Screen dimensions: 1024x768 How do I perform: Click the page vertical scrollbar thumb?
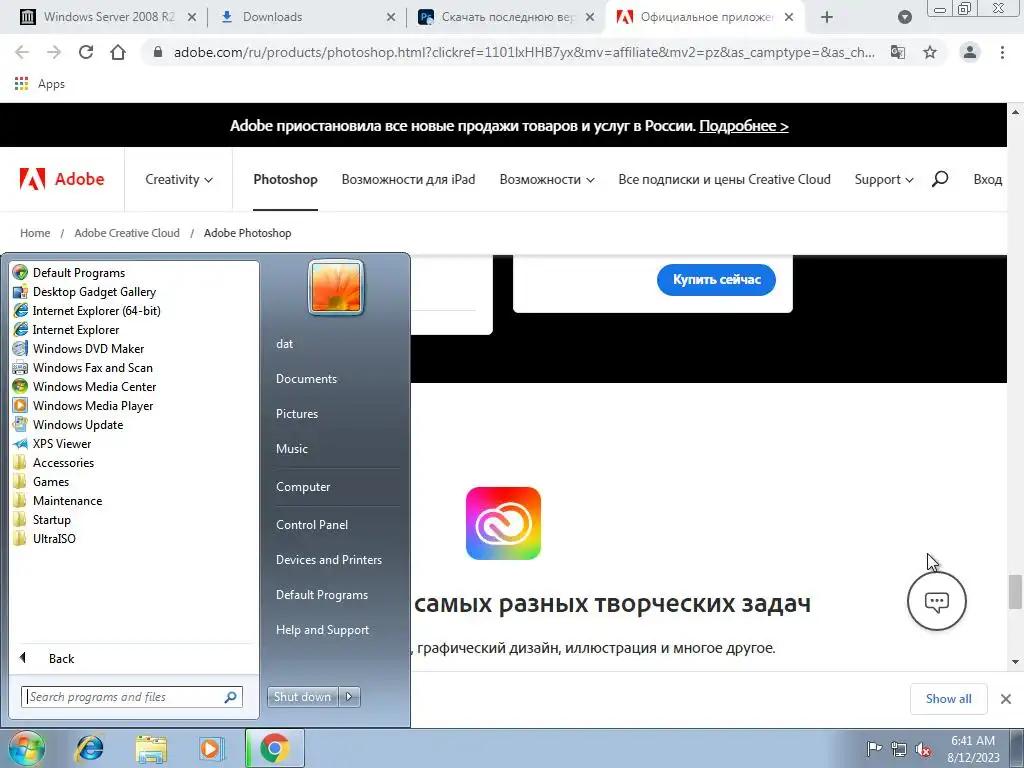click(1015, 592)
